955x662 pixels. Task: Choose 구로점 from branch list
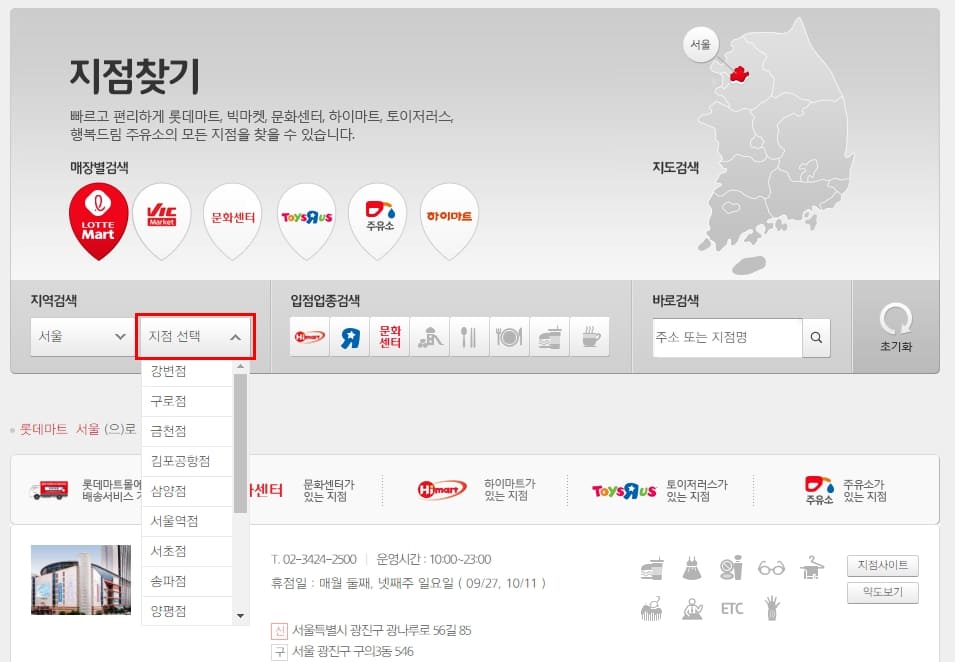187,401
